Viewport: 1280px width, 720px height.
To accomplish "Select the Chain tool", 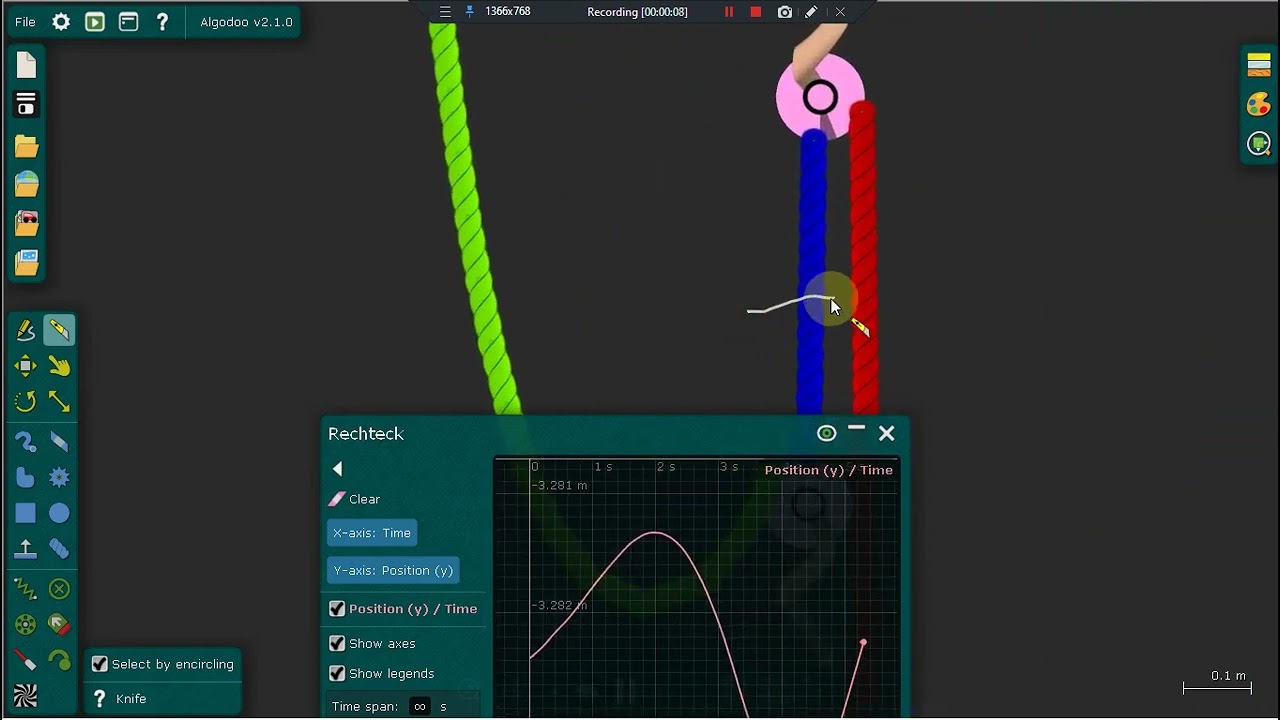I will tap(59, 549).
